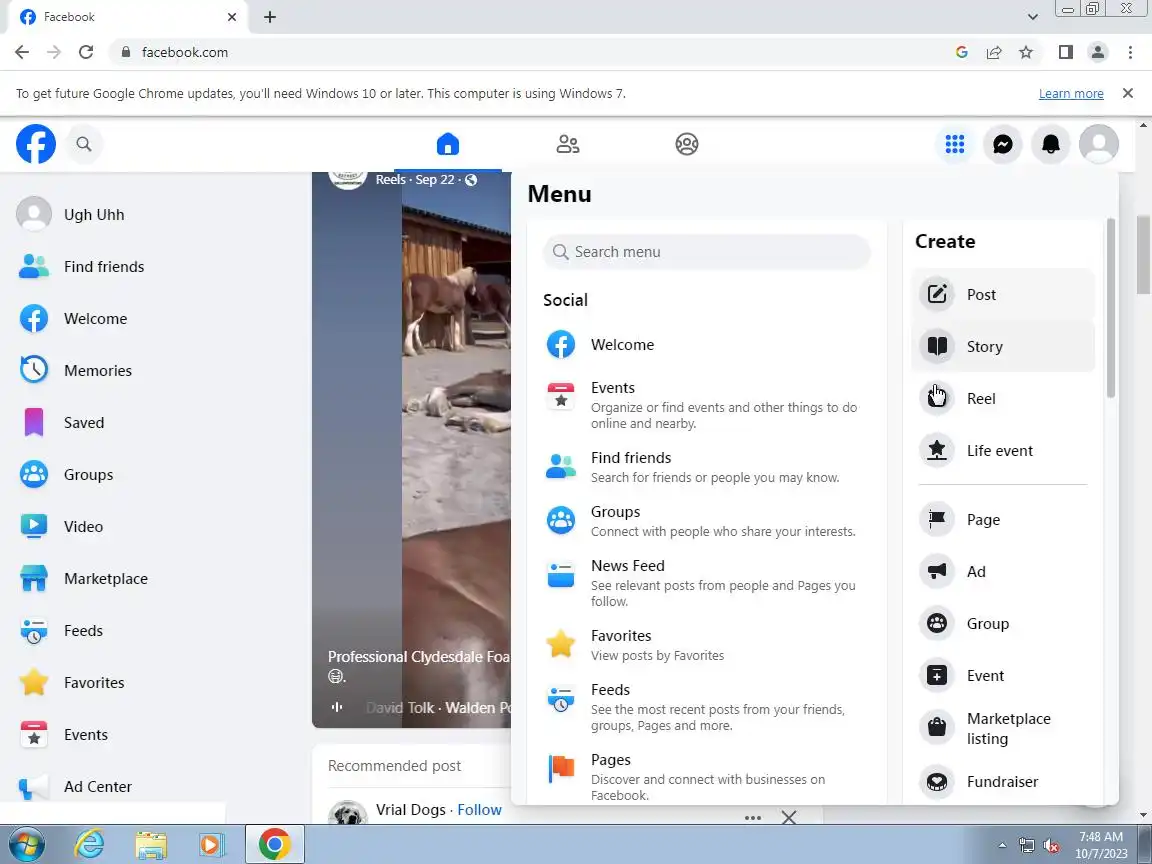
Task: Go back in browser history
Action: pos(22,52)
